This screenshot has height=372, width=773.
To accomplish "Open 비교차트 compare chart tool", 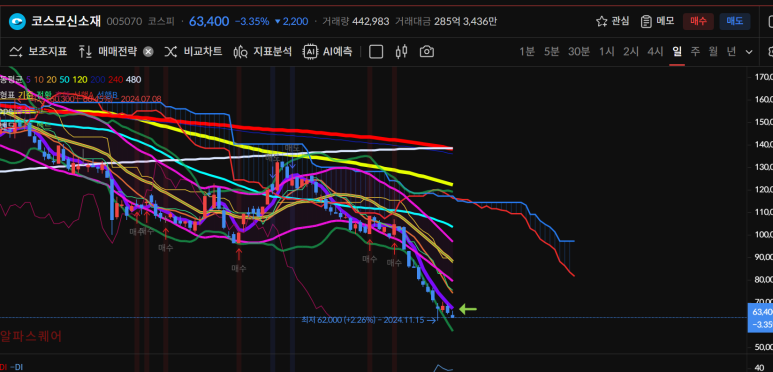I will click(x=193, y=51).
